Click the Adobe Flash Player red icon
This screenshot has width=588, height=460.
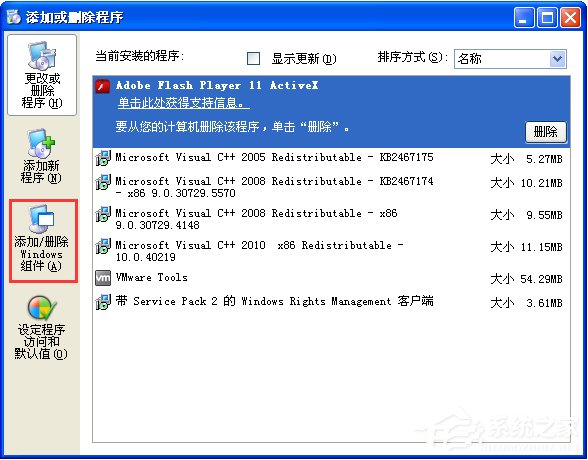103,86
